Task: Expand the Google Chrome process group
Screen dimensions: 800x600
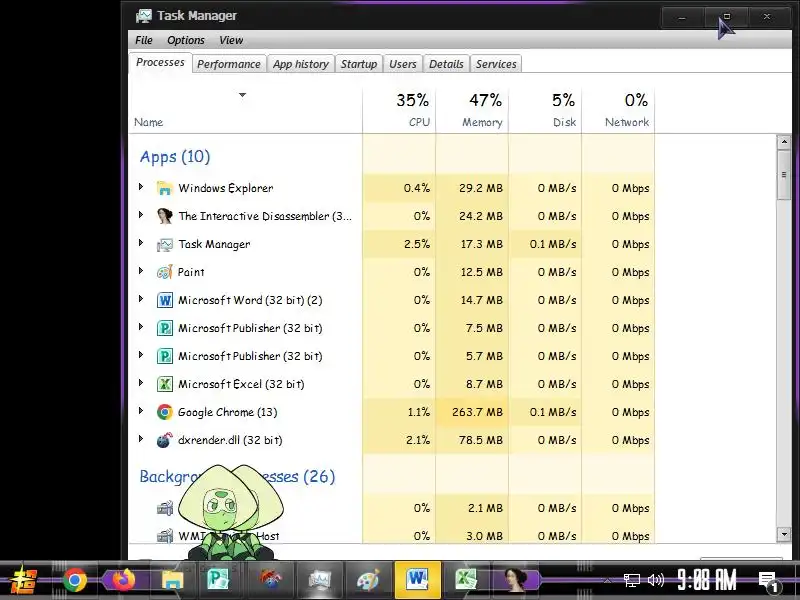Action: [141, 411]
